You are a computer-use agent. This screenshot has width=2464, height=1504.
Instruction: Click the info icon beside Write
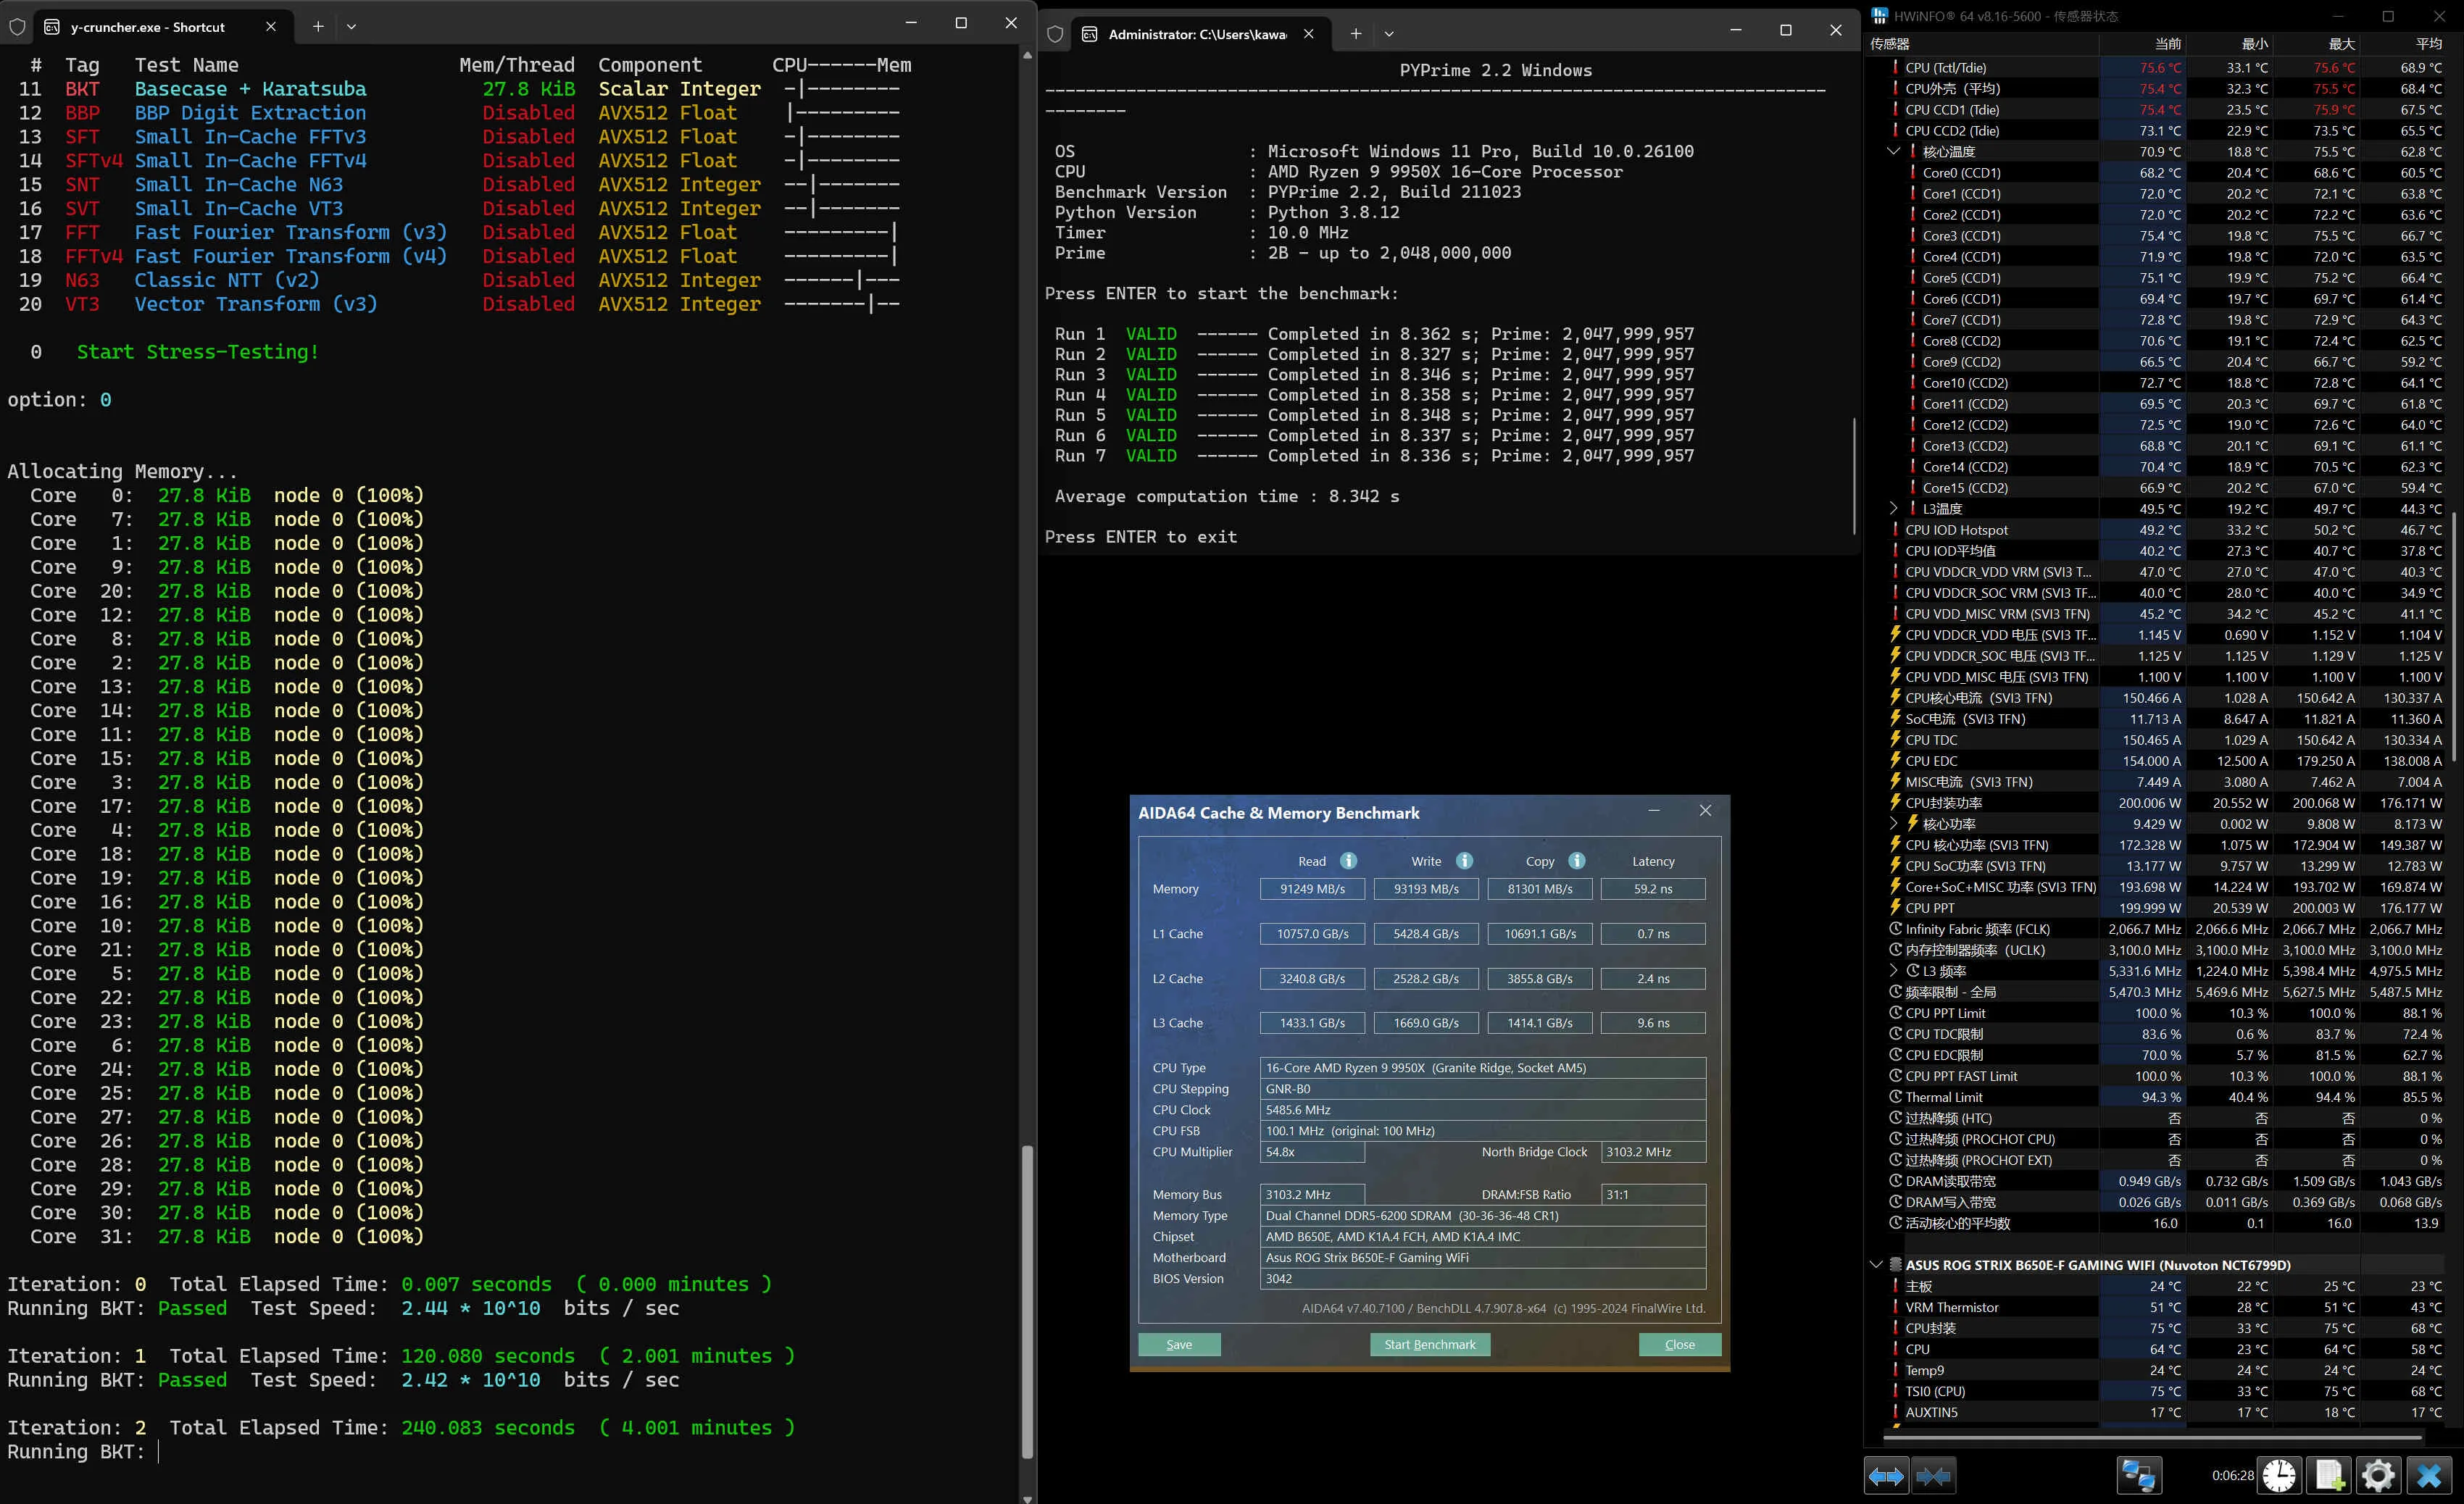coord(1464,861)
